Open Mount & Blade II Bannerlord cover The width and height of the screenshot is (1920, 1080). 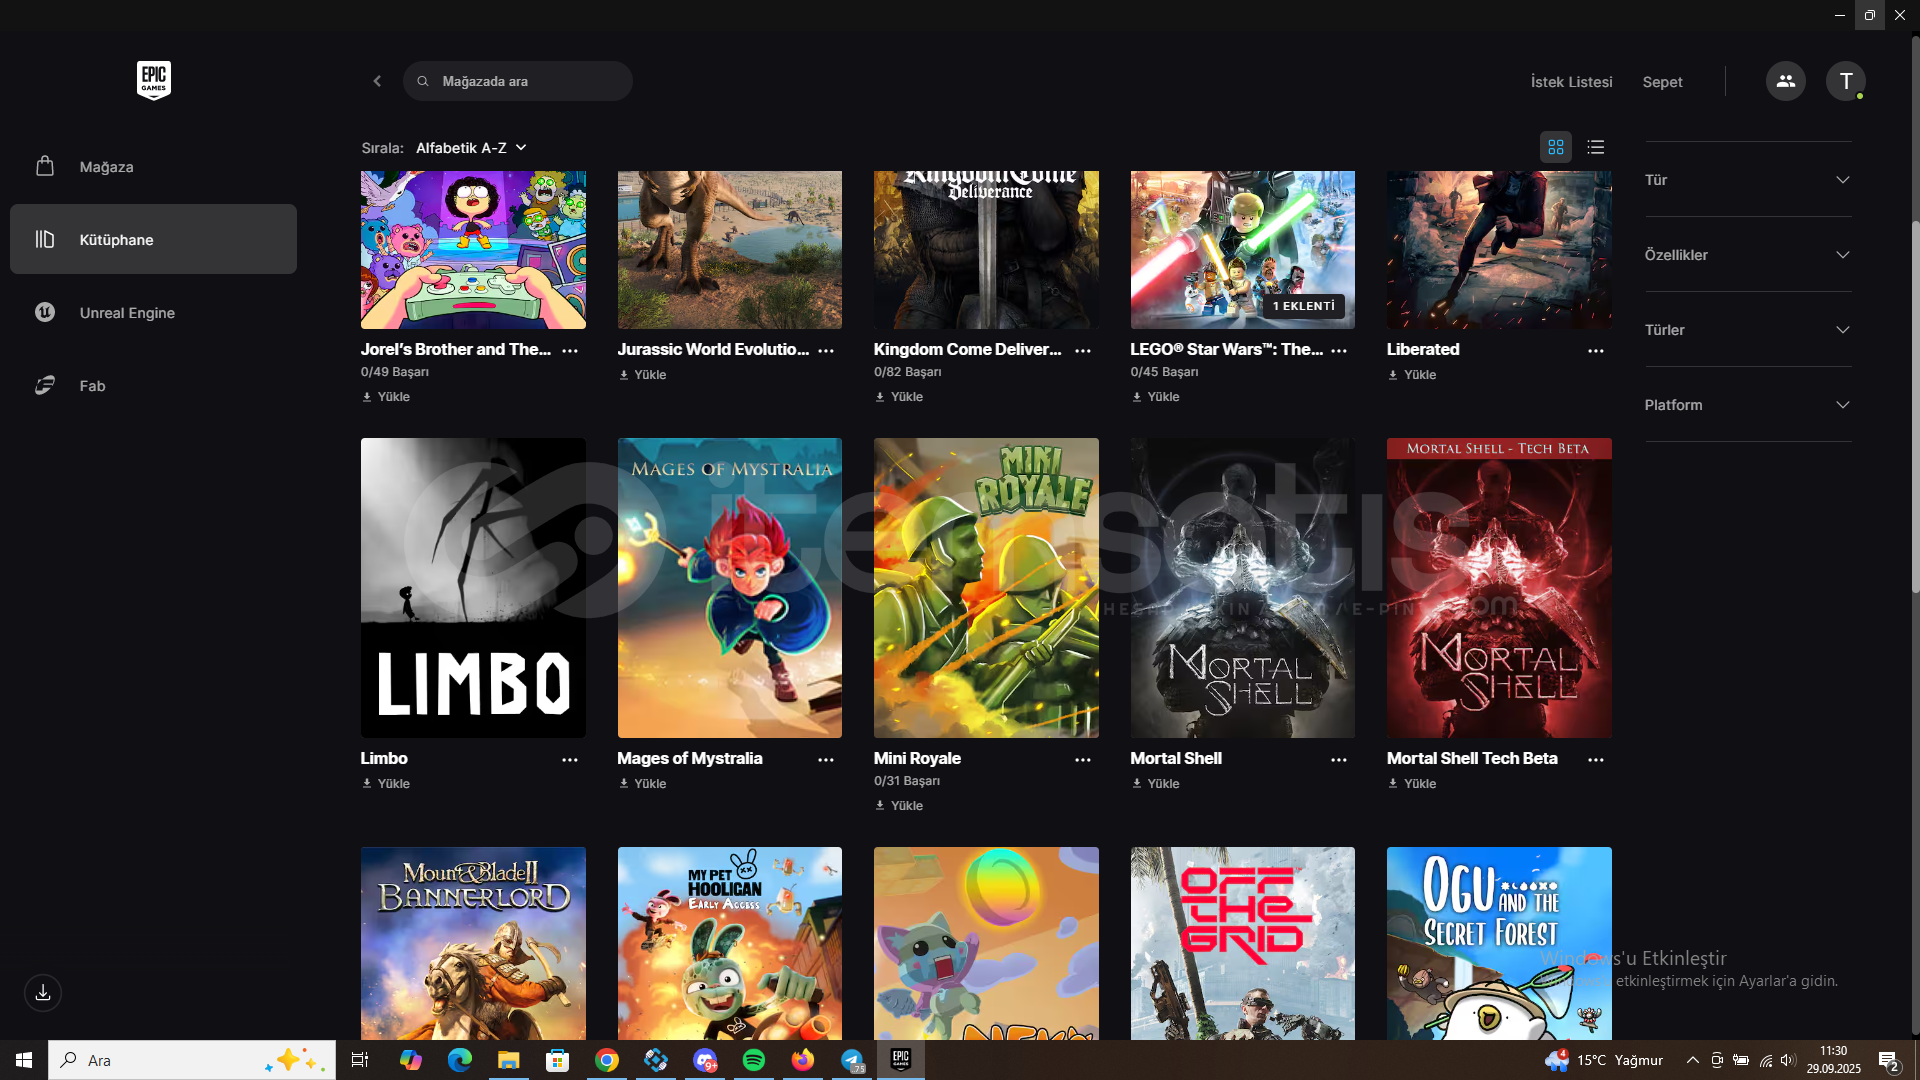coord(473,944)
